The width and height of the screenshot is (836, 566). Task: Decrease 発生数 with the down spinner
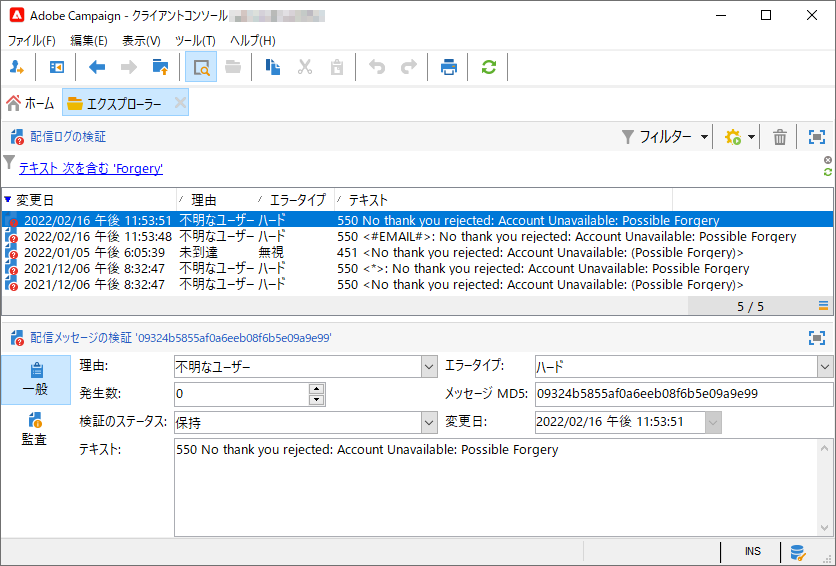(x=317, y=400)
